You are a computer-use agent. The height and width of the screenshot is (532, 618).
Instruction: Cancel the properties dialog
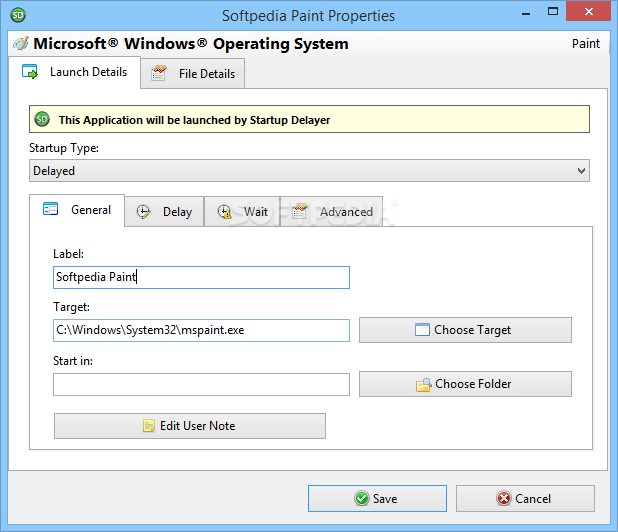click(x=525, y=499)
